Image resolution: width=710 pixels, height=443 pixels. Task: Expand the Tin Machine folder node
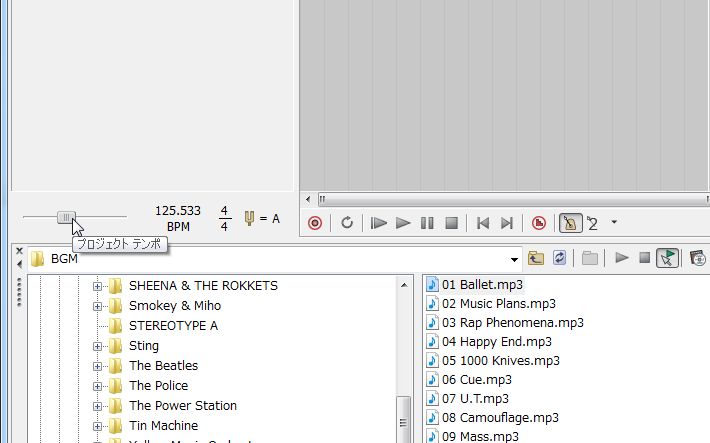(97, 426)
